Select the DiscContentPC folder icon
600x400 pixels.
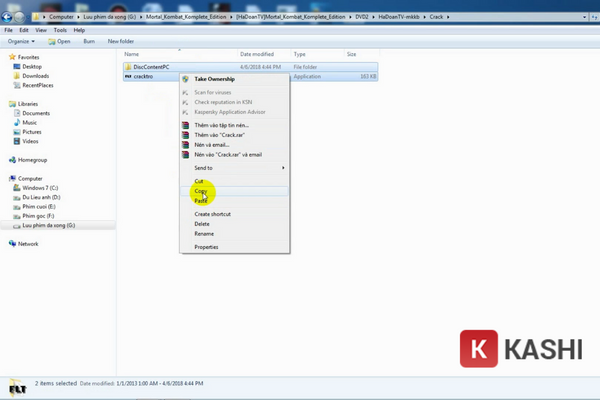(x=129, y=67)
